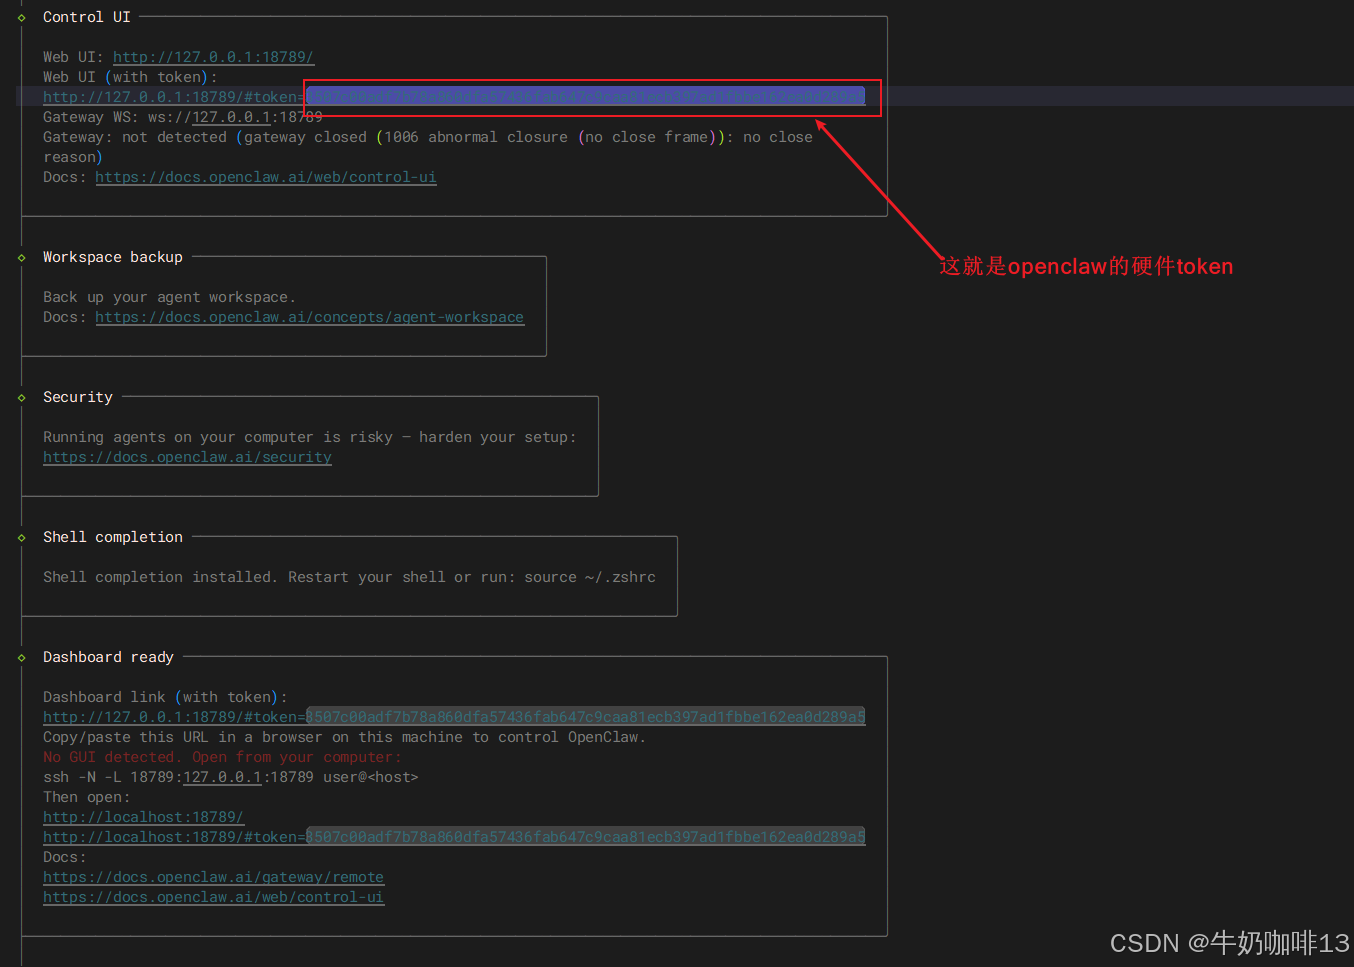Click the diamond marker beside Shell completion
1354x967 pixels.
click(21, 537)
